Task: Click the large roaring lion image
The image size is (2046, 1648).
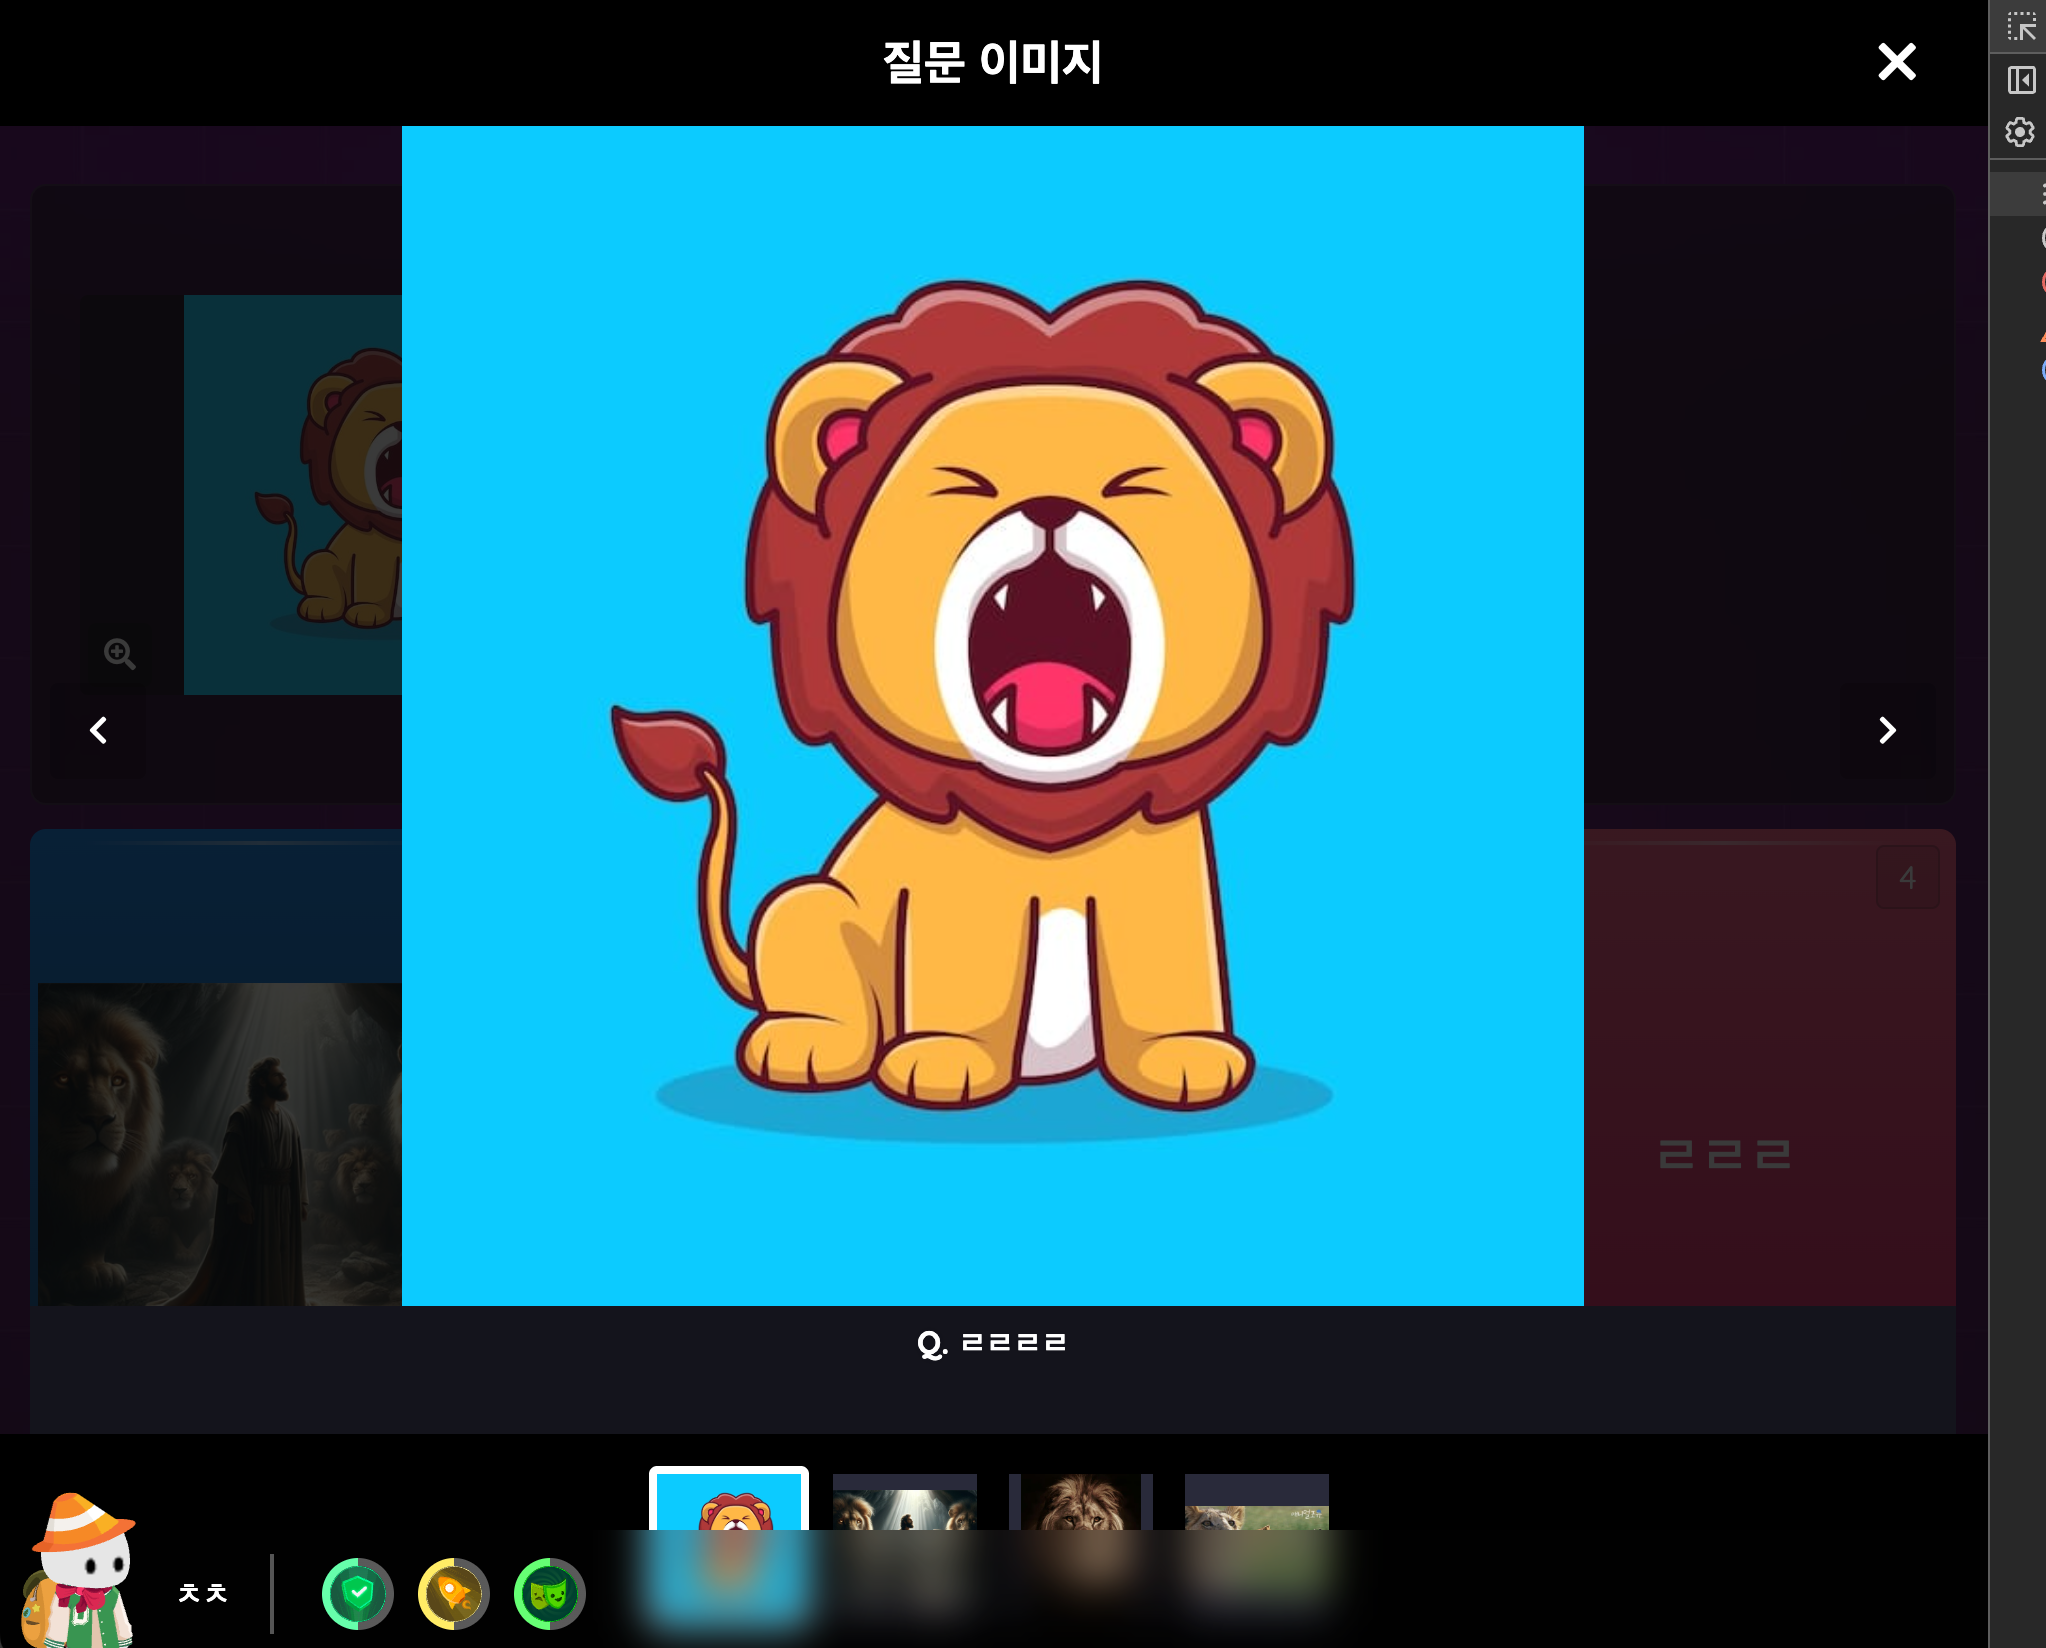Action: point(993,716)
